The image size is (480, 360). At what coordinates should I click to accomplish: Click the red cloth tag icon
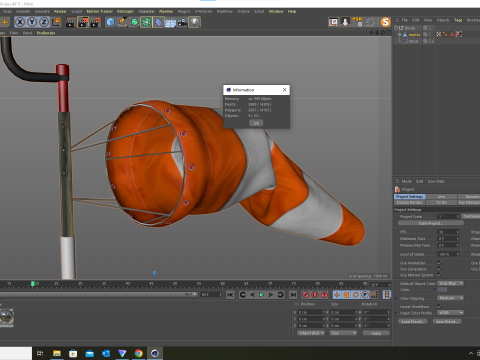pyautogui.click(x=459, y=34)
